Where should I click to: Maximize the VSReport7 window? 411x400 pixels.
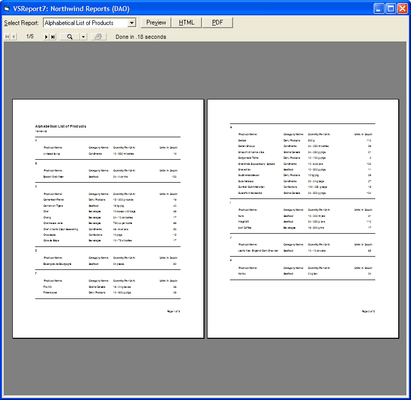390,9
